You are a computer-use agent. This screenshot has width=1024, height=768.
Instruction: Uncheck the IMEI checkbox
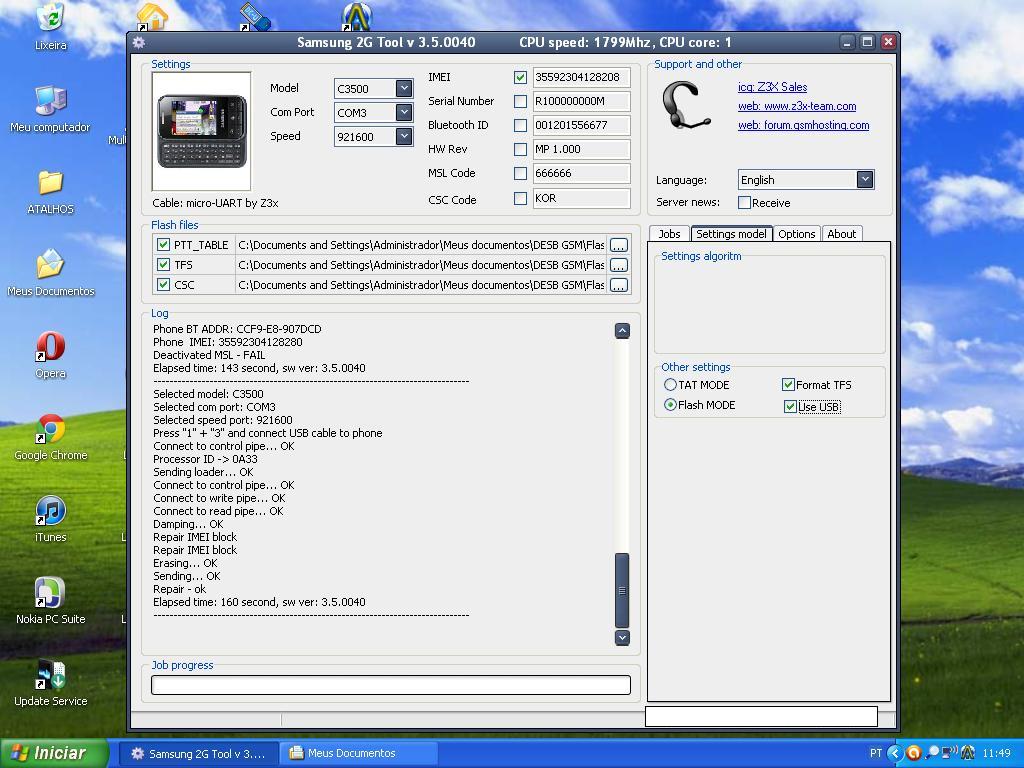520,77
